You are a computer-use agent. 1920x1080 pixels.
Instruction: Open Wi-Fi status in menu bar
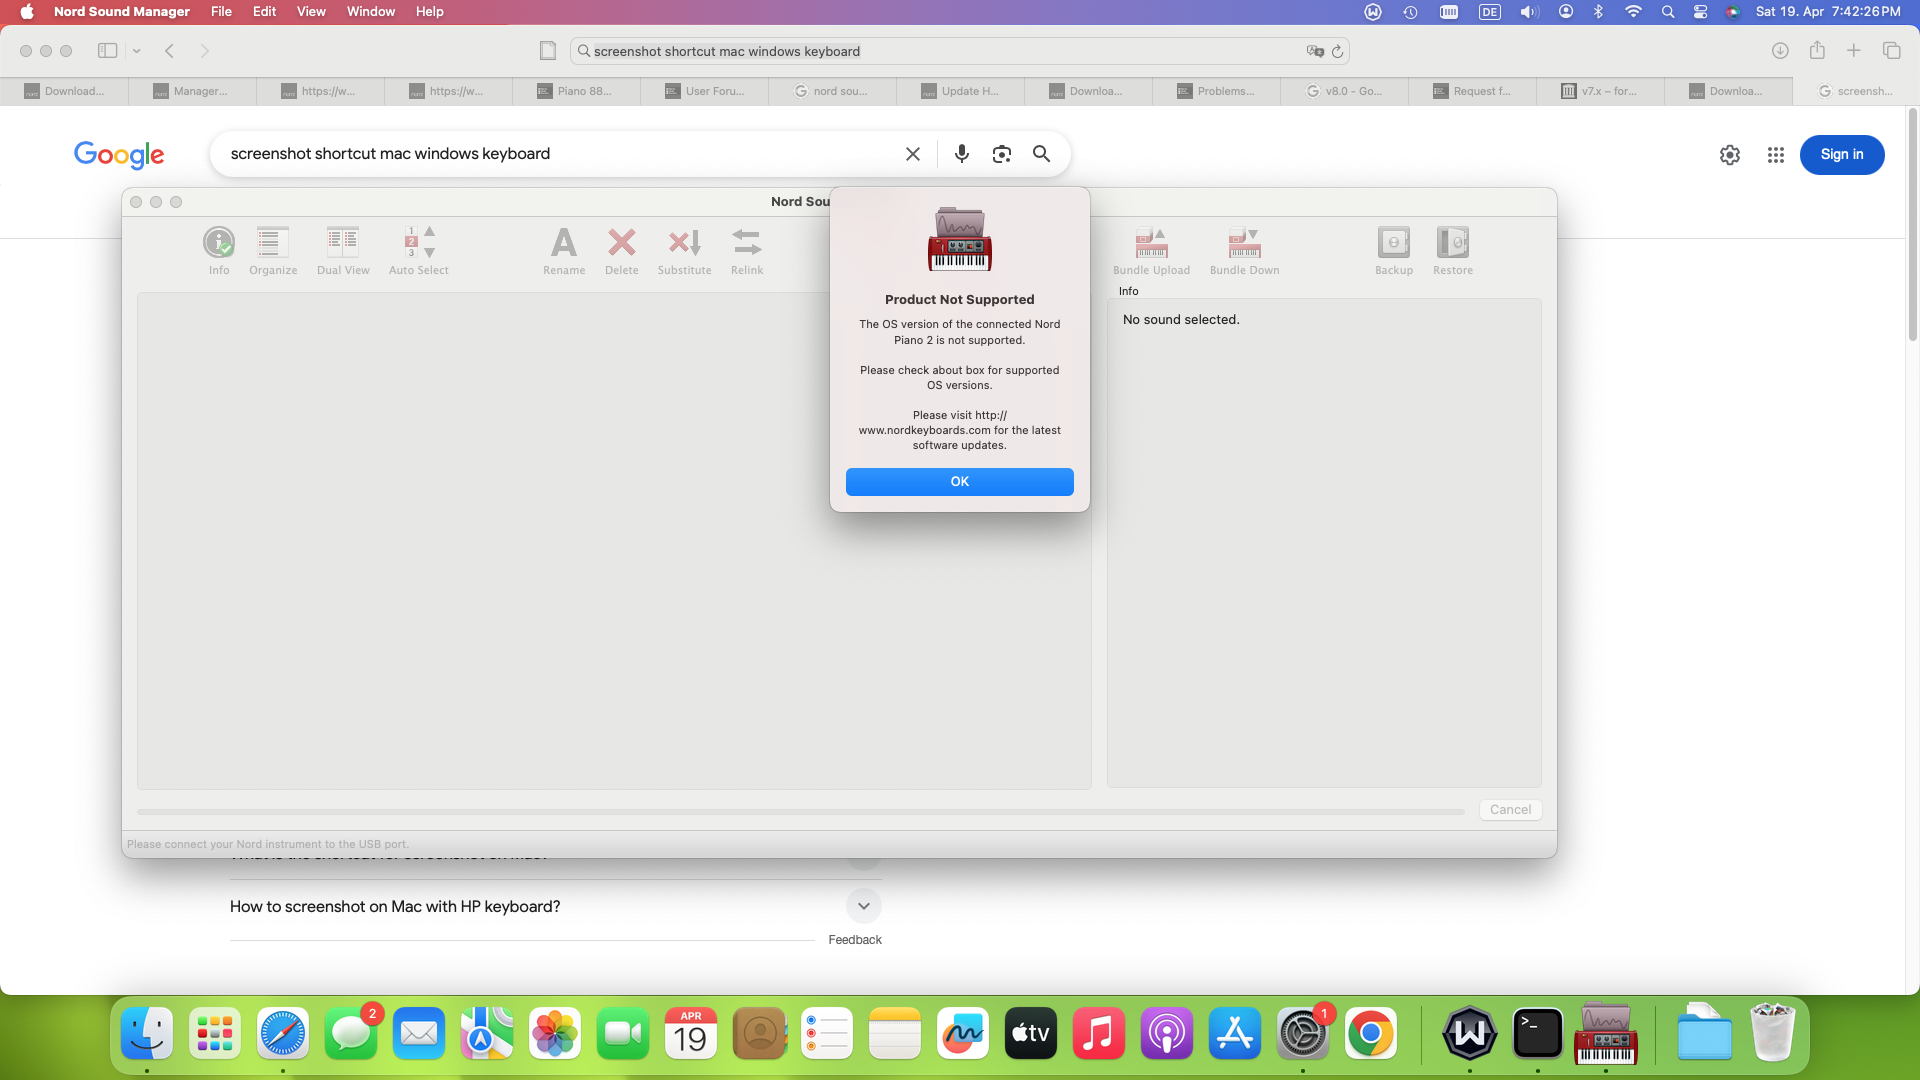pos(1633,12)
